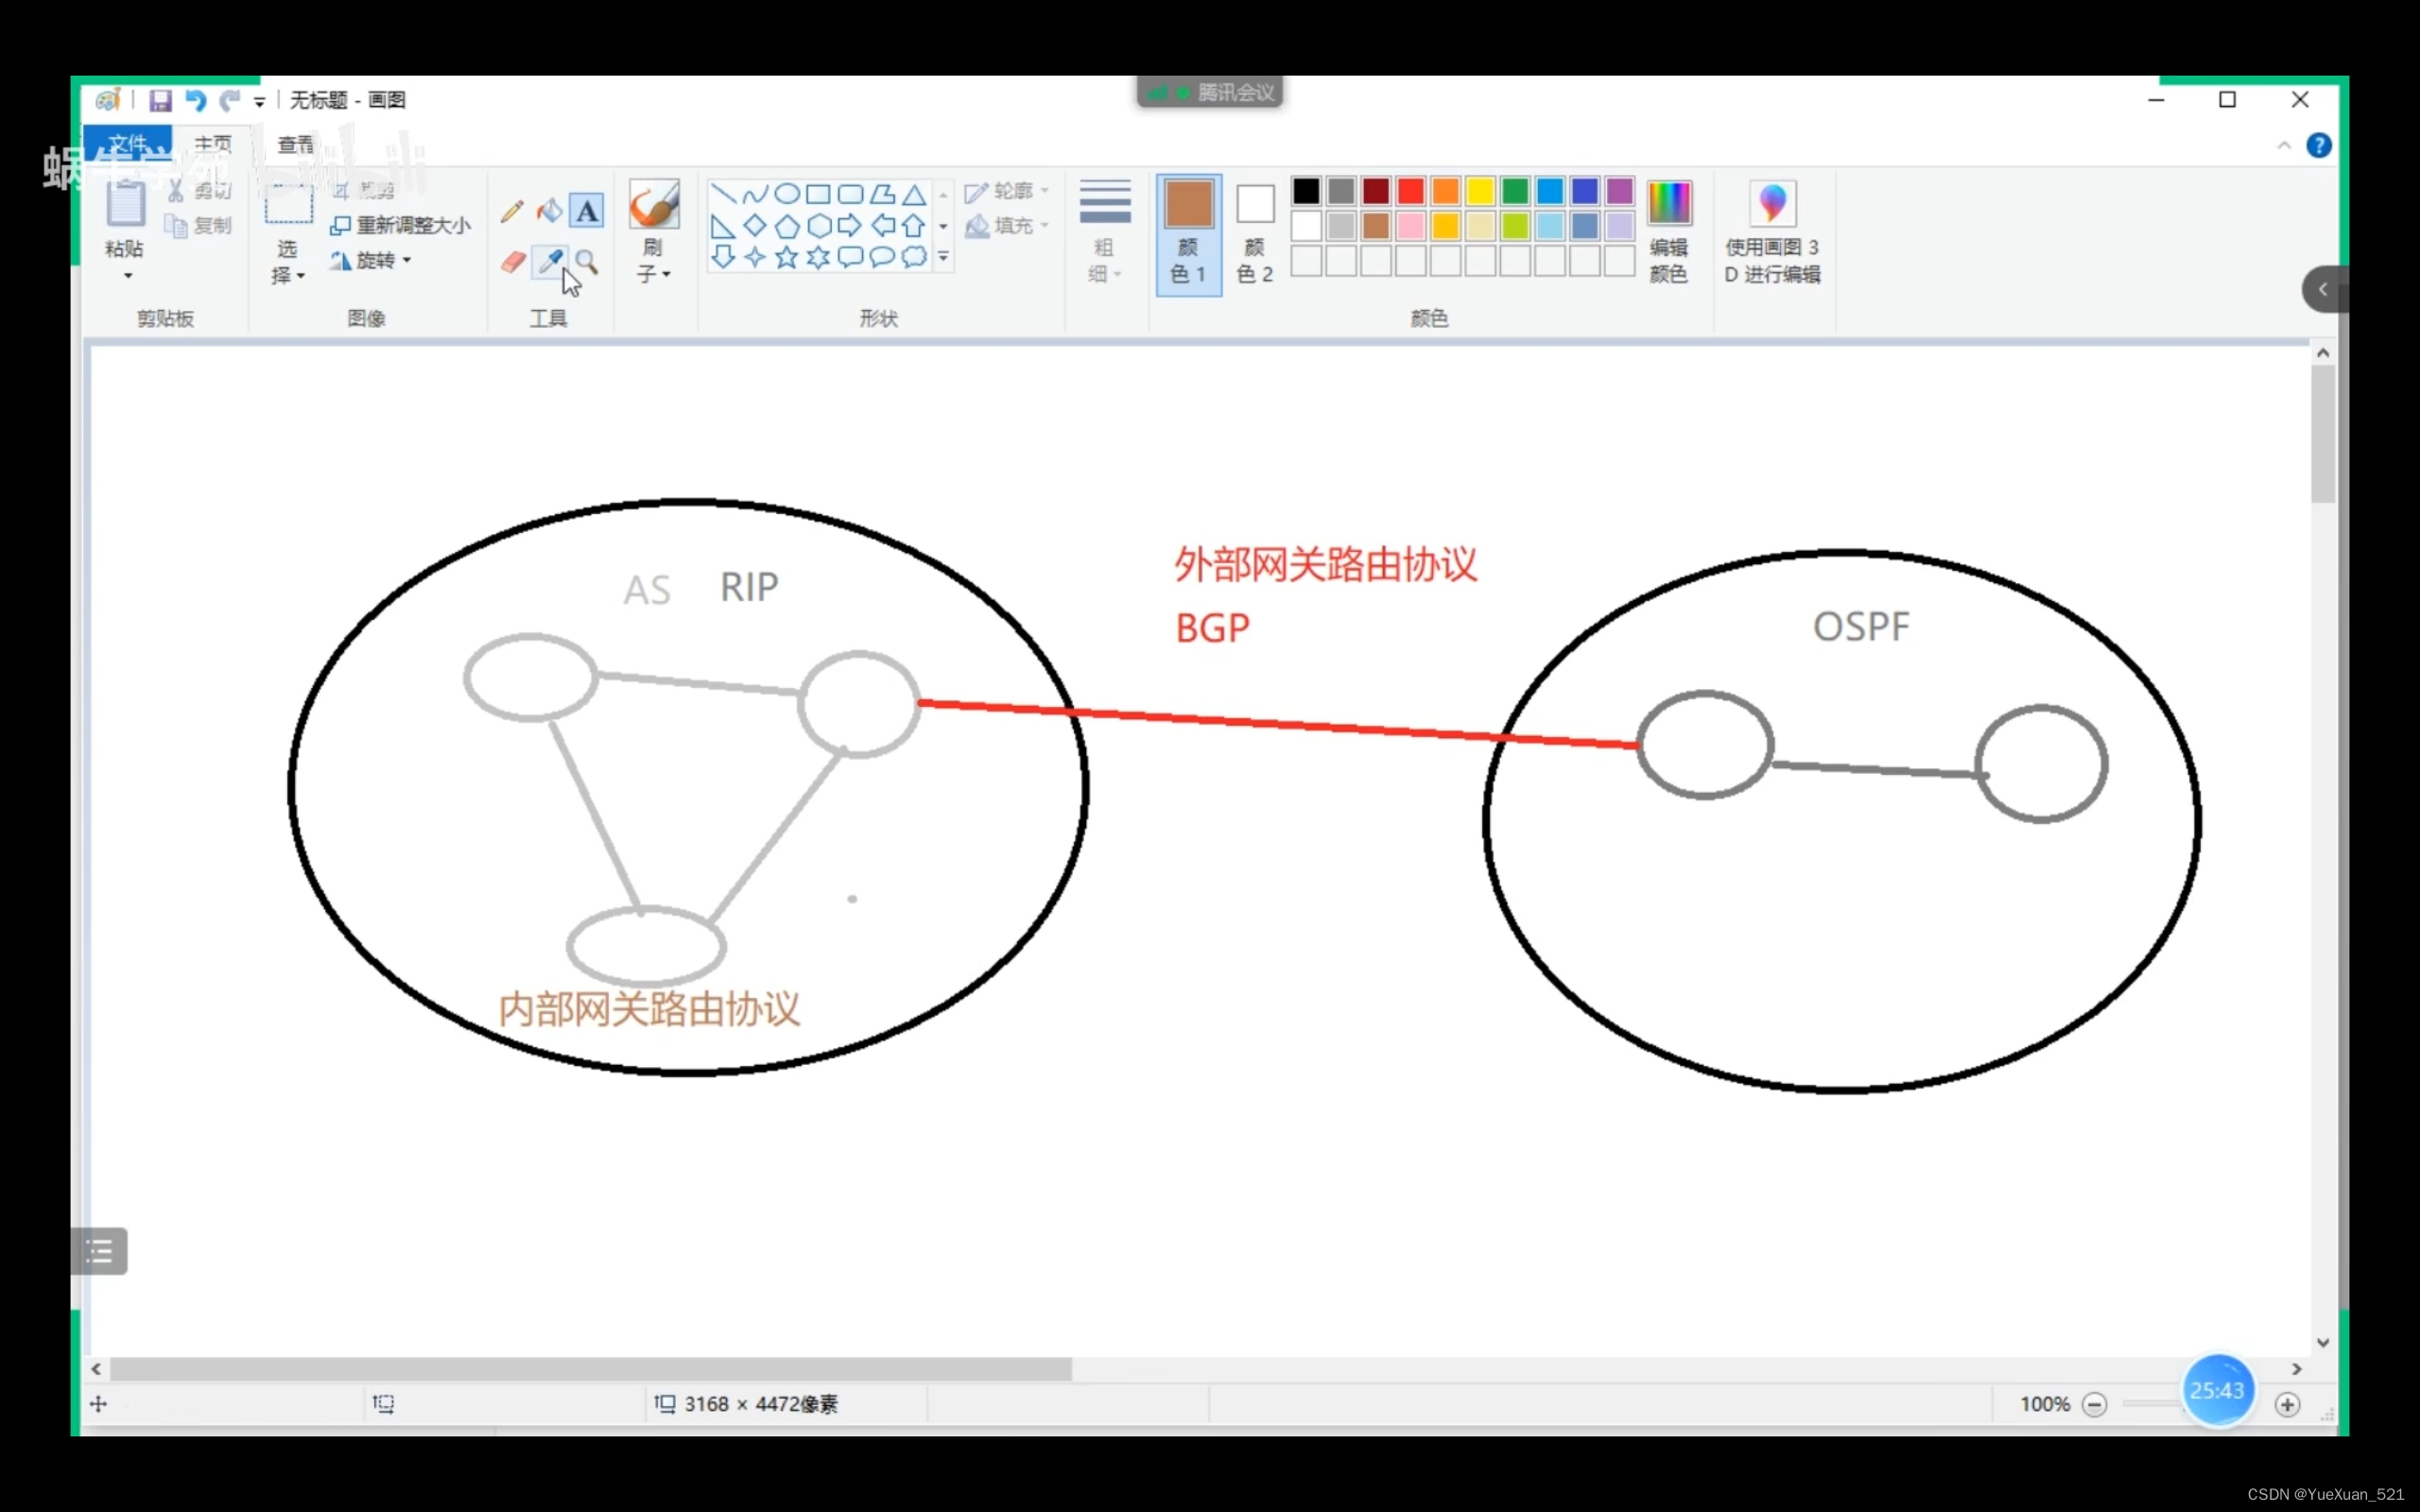Click the Redo arrow icon
This screenshot has width=2420, height=1512.
click(230, 100)
